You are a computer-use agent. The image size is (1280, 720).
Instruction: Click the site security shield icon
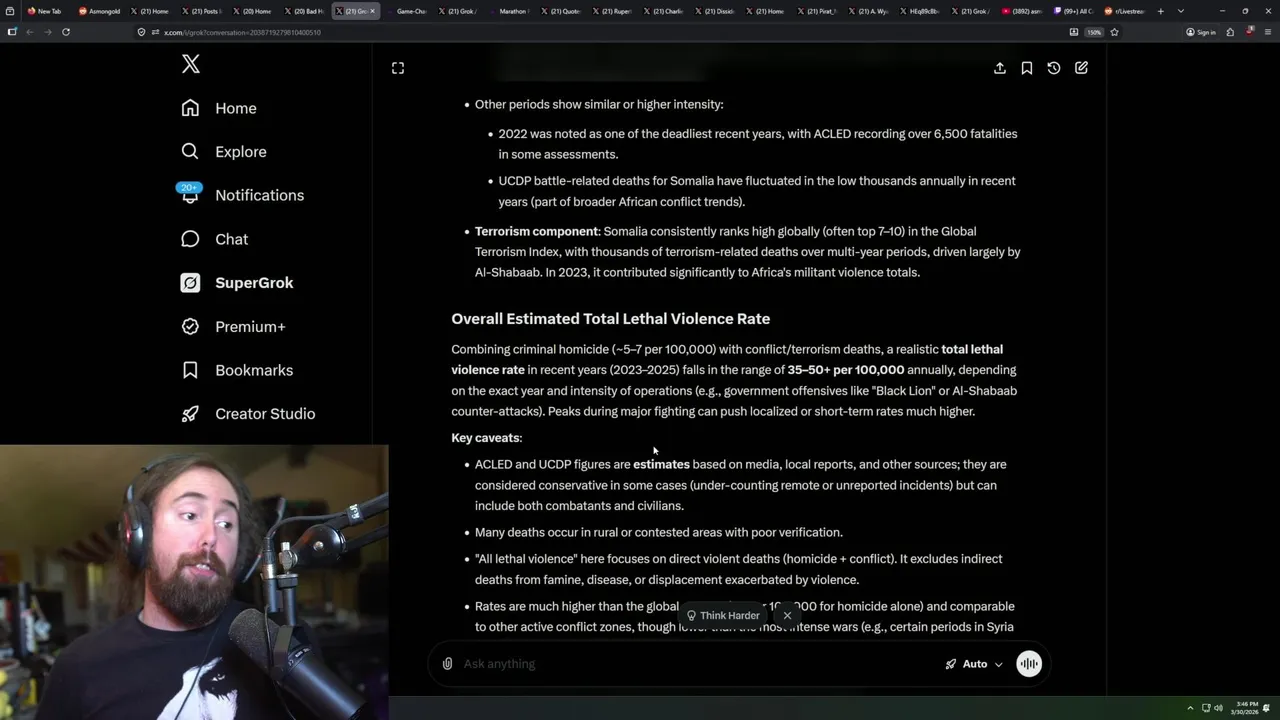[x=142, y=32]
